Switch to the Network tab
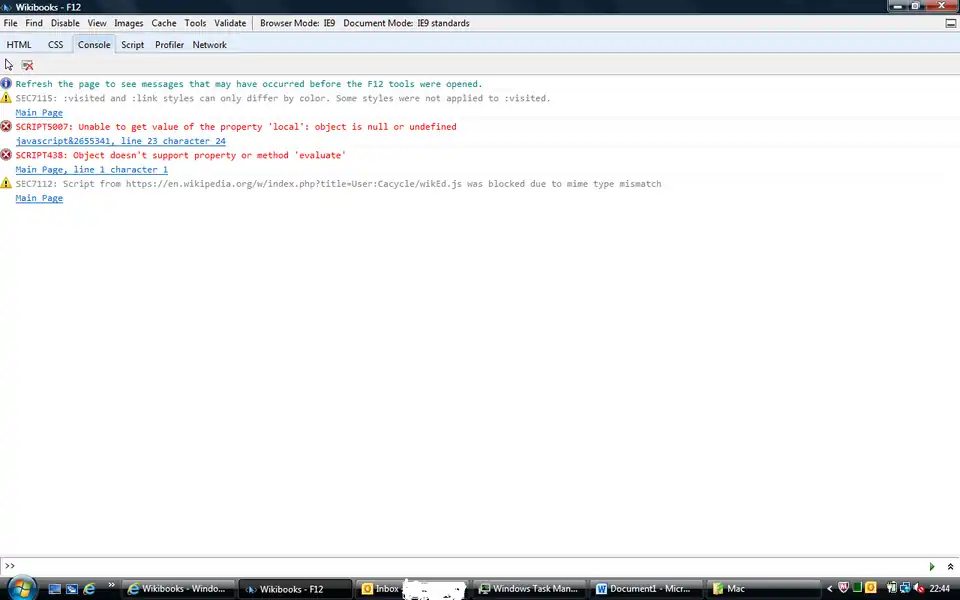 (209, 44)
